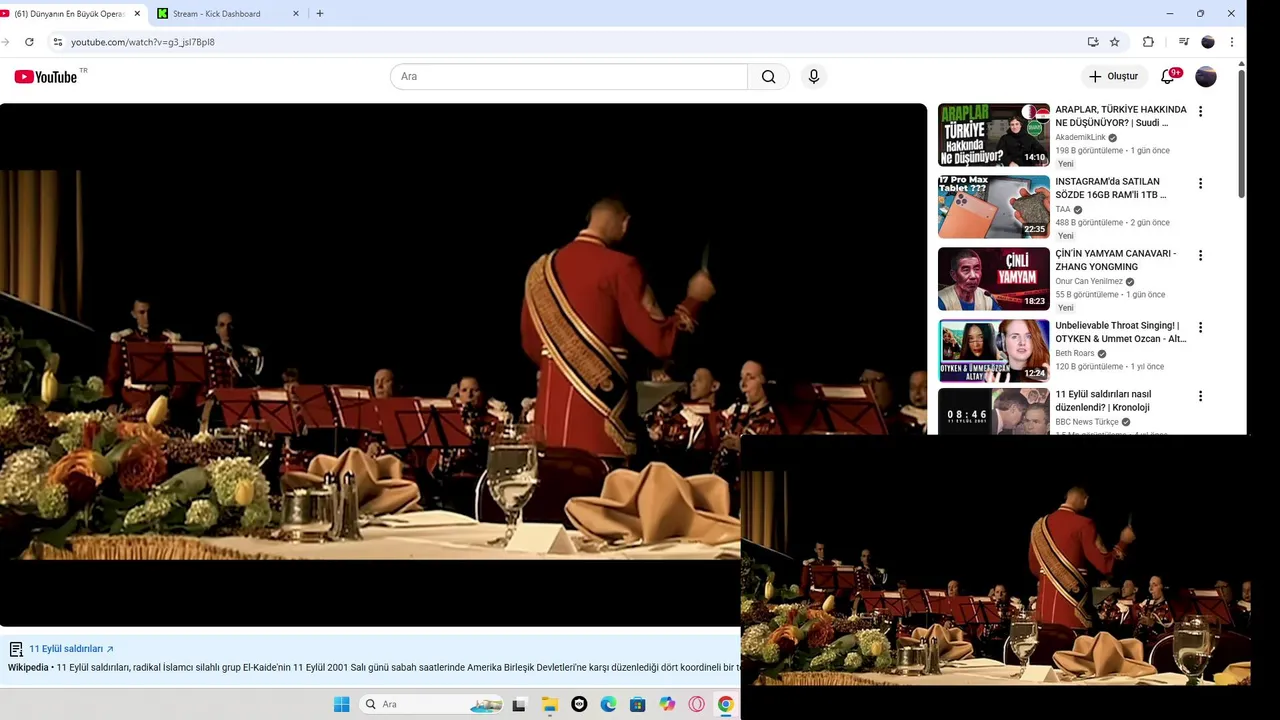
Task: Bookmark this page with the star icon
Action: [x=1115, y=42]
